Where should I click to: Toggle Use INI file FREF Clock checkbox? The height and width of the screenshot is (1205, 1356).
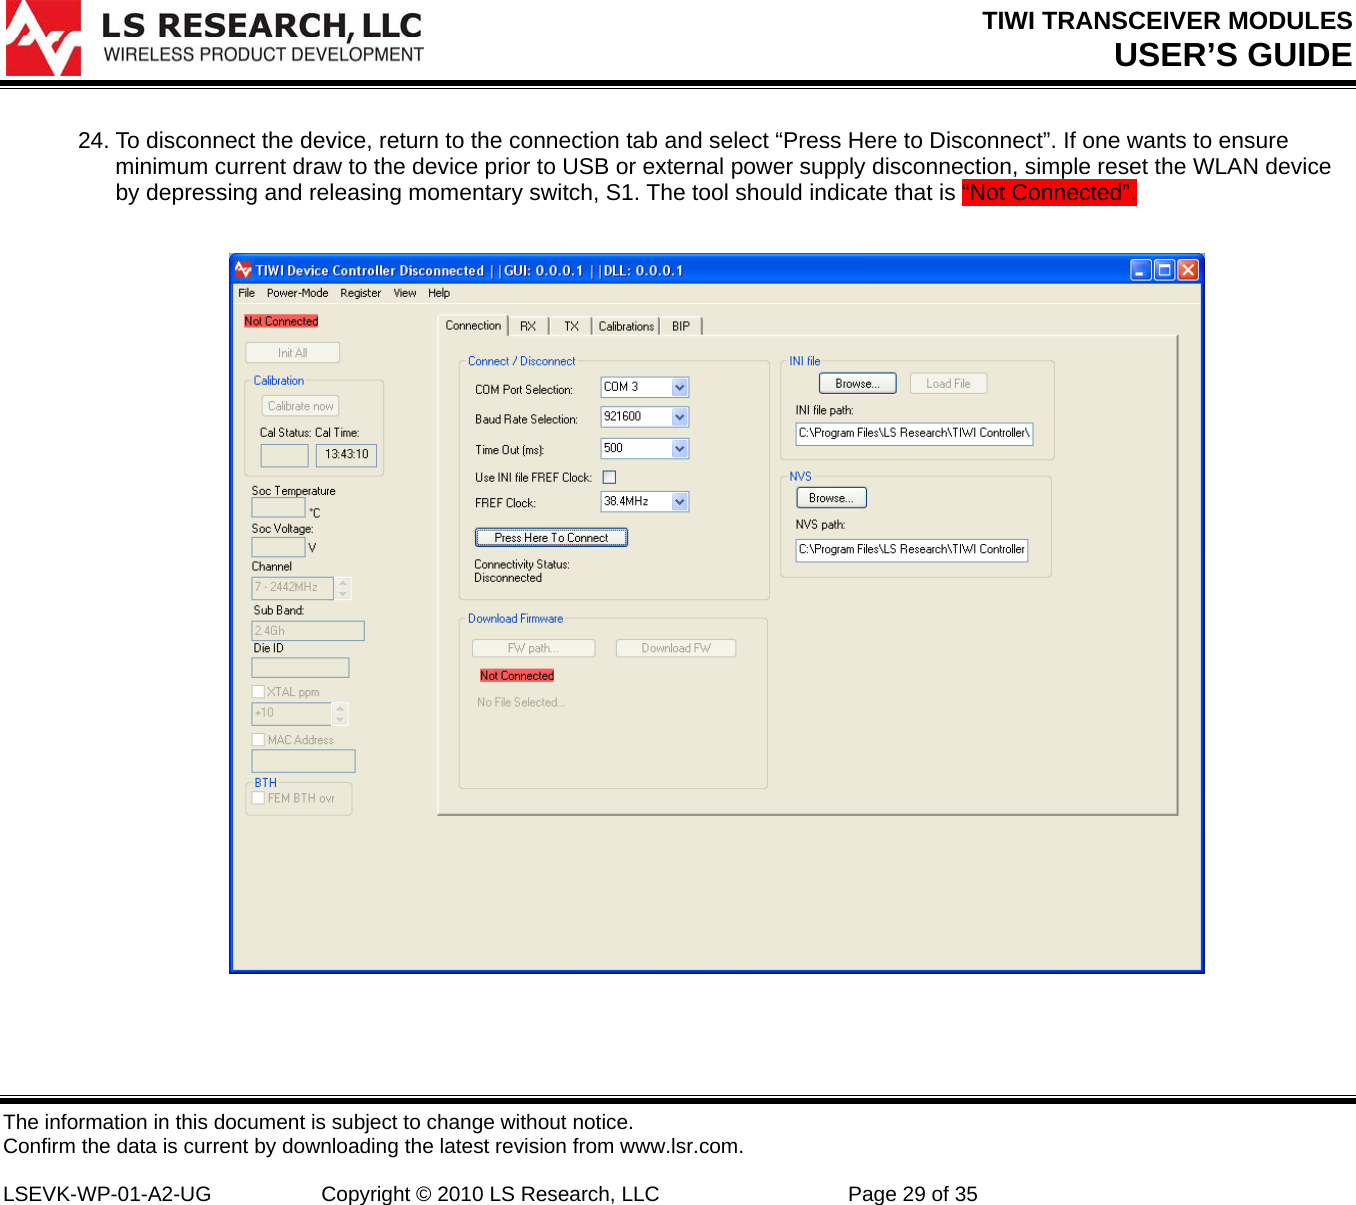tap(609, 477)
